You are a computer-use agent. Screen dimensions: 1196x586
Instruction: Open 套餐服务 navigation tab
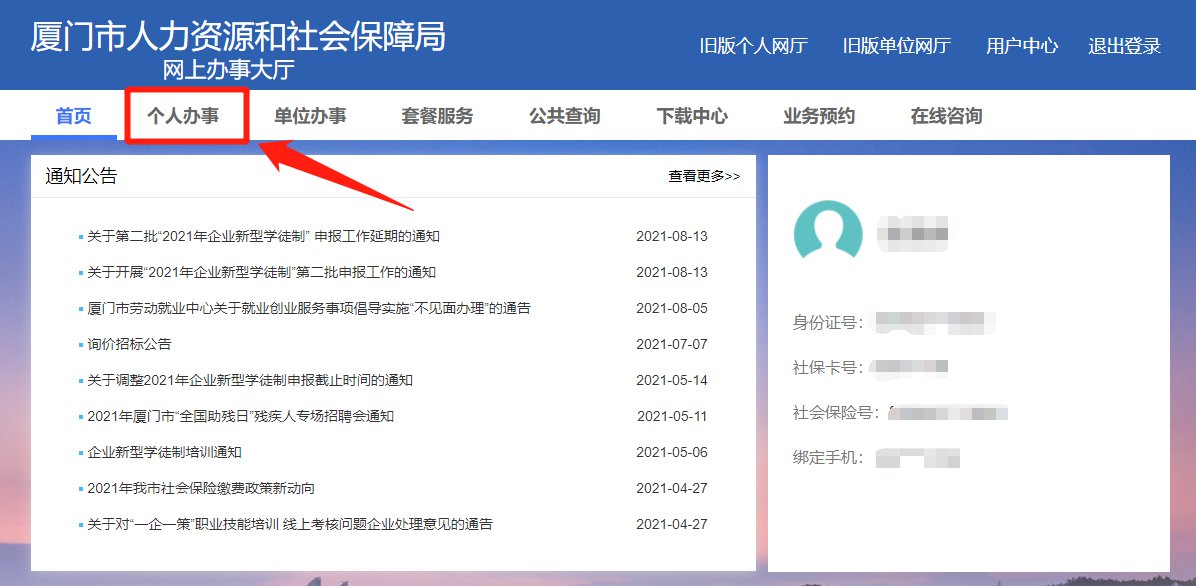pyautogui.click(x=437, y=116)
